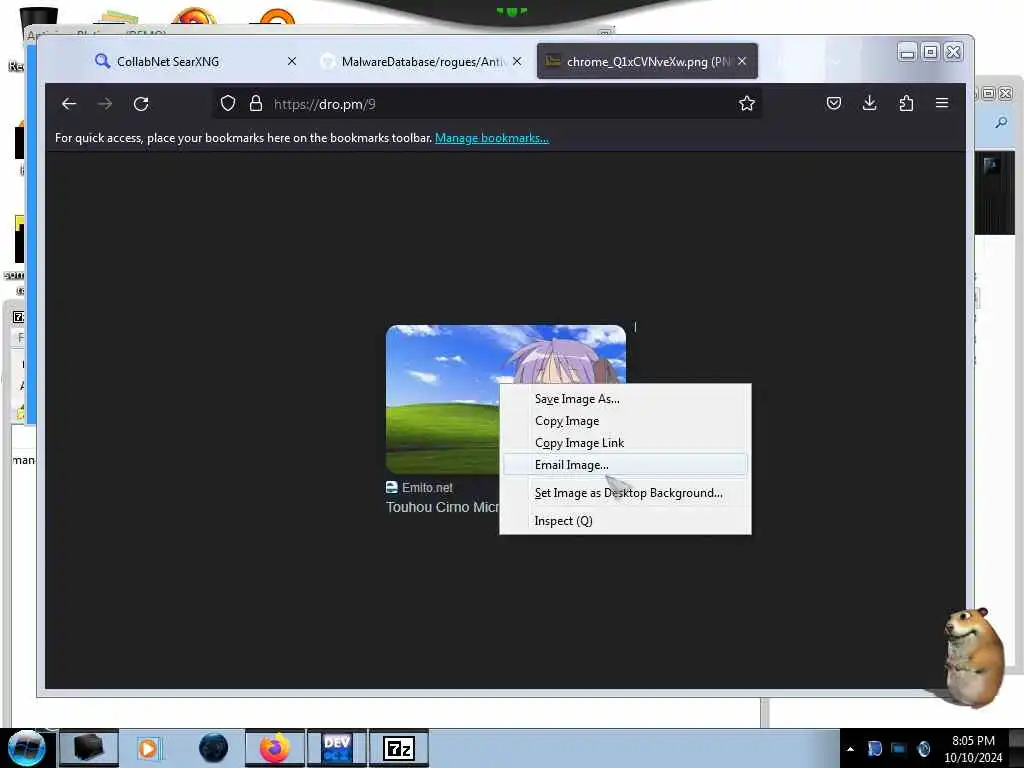The height and width of the screenshot is (768, 1024).
Task: Click the https://dro.pm/9 address bar
Action: coord(487,104)
